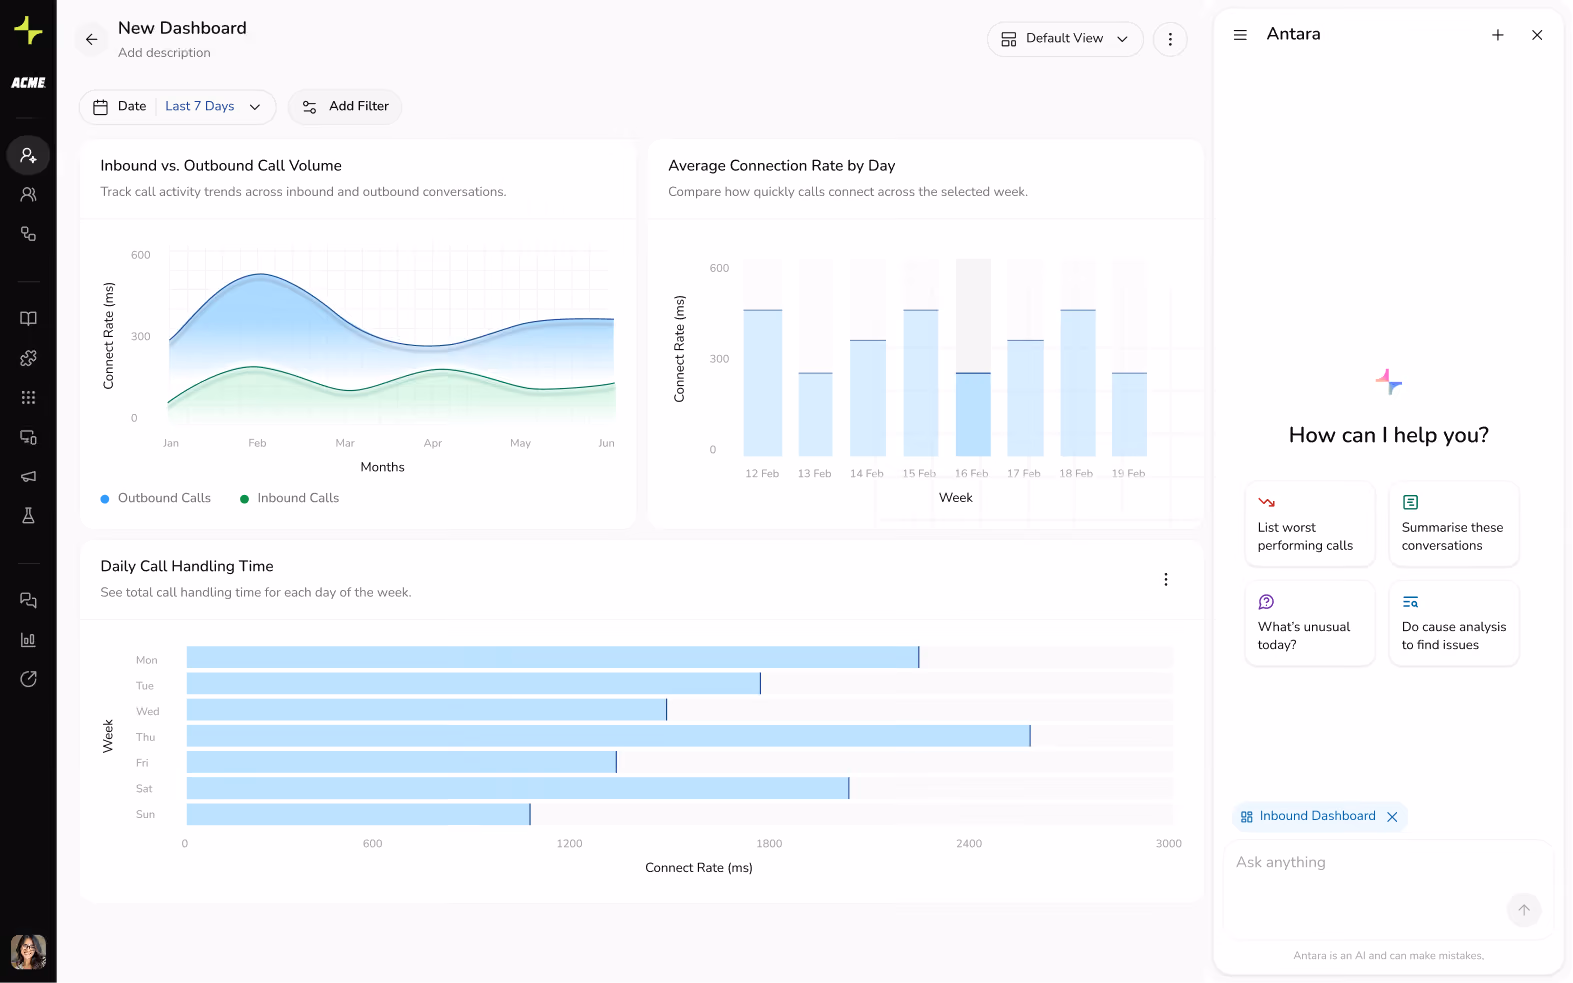This screenshot has width=1573, height=983.
Task: Open the dashboard three-dot options menu
Action: click(1170, 39)
